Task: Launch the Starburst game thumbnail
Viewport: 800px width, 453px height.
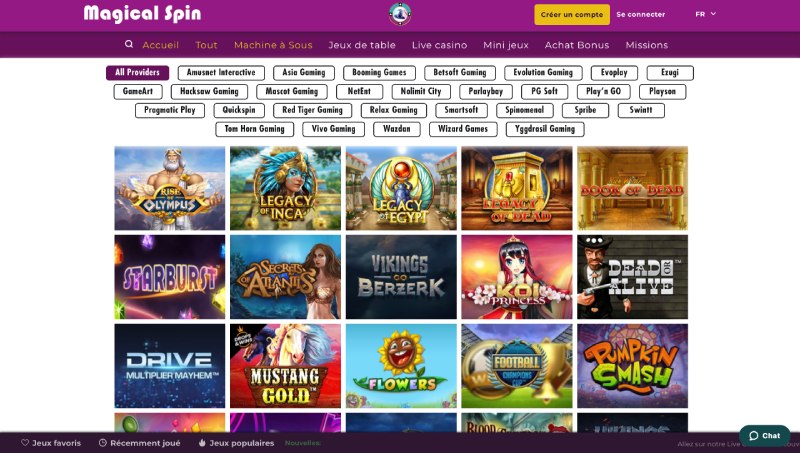Action: 169,277
